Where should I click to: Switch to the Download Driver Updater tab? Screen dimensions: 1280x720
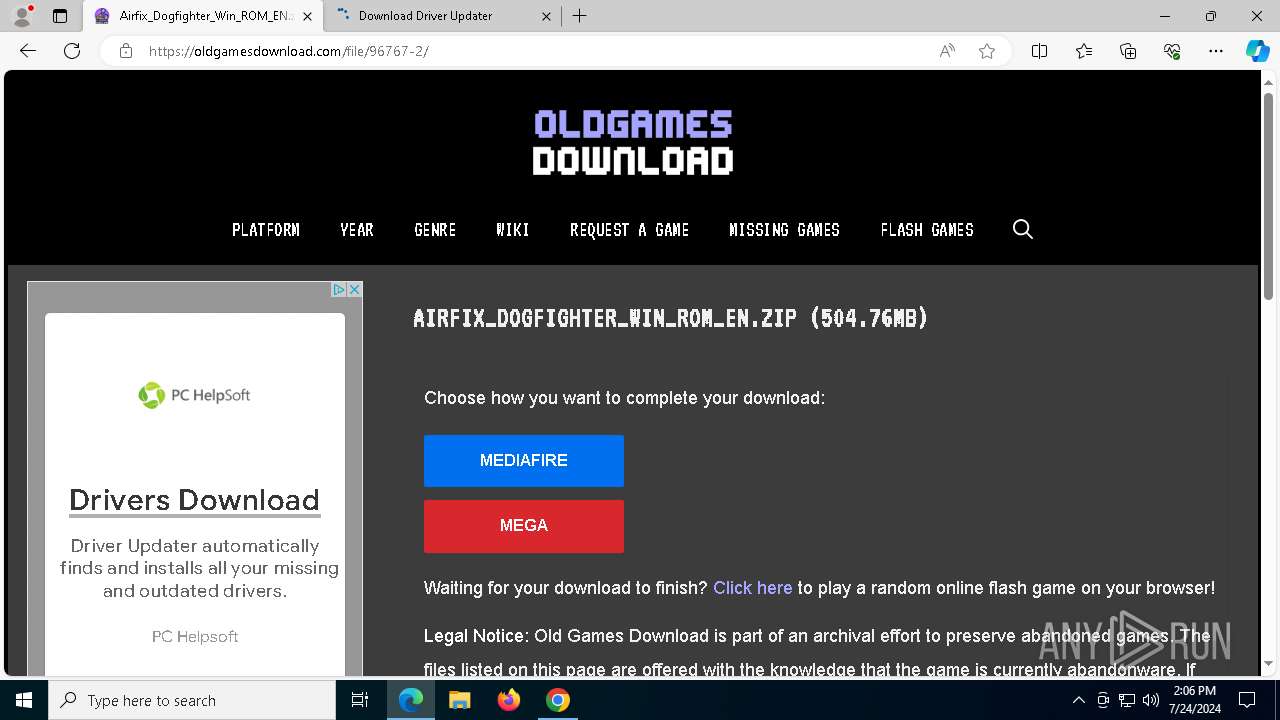pyautogui.click(x=425, y=16)
